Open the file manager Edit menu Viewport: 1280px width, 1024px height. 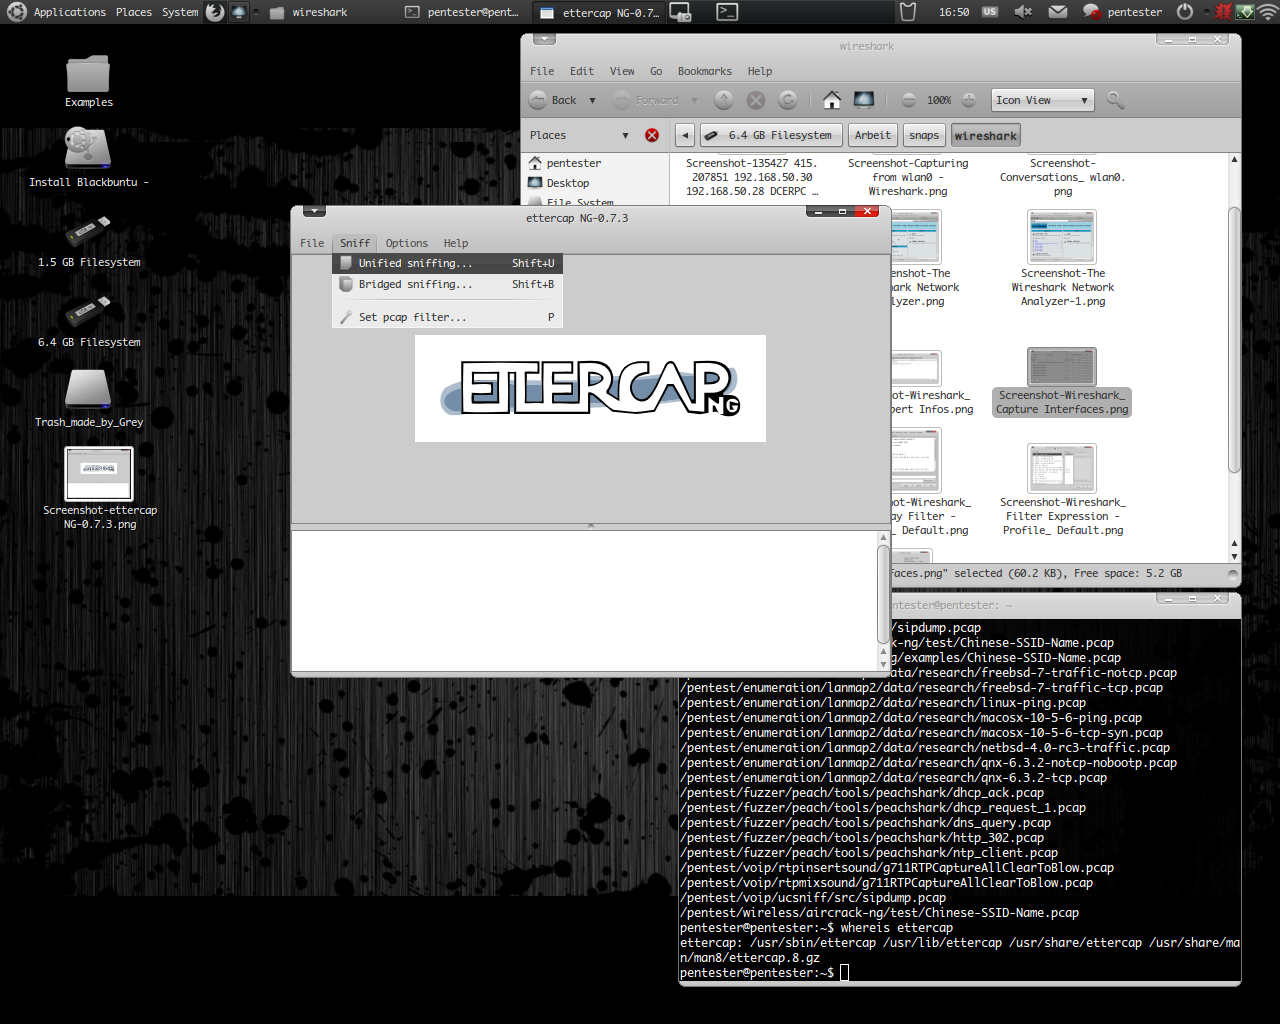[x=582, y=71]
